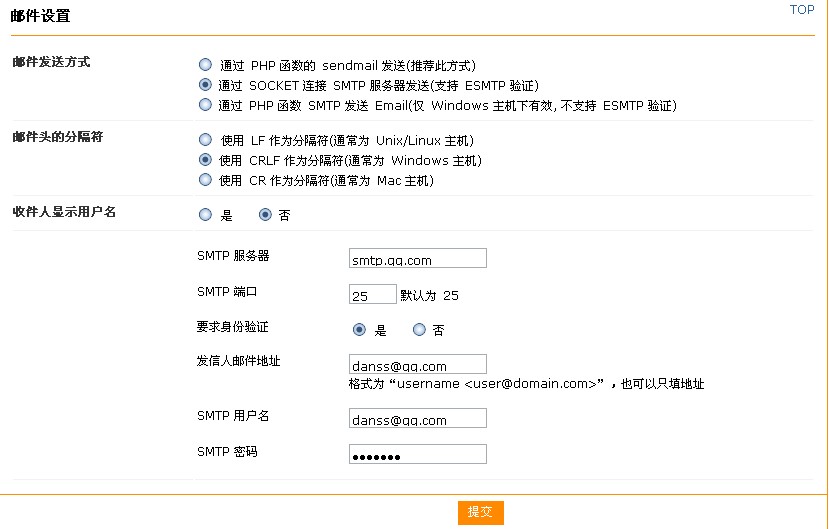Focus the SMTP 密码 password field
This screenshot has height=529, width=829.
point(418,454)
